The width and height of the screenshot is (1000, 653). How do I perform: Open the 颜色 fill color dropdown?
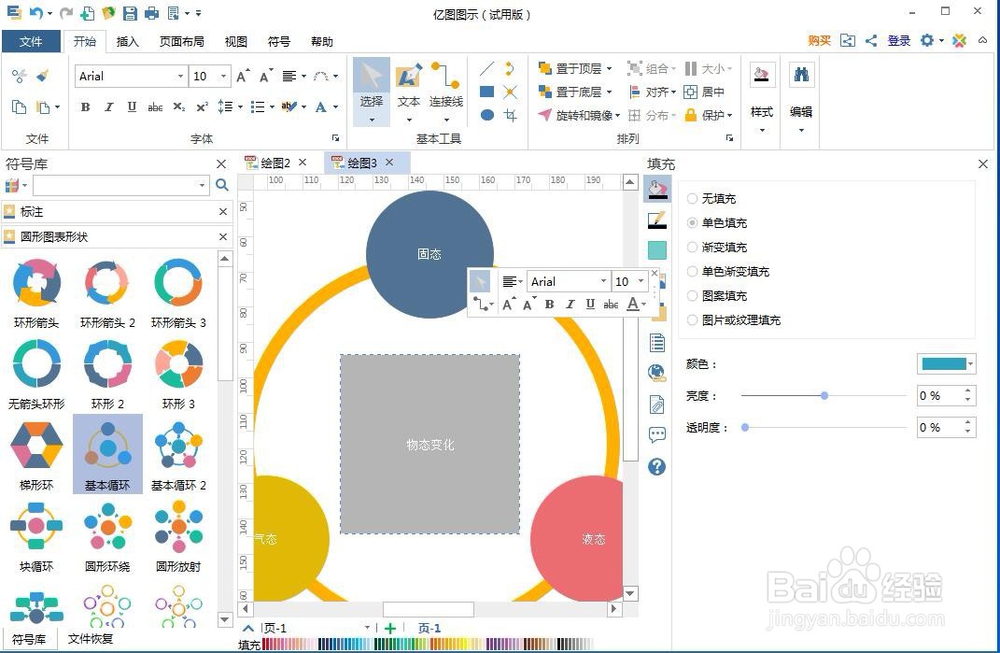[971, 364]
